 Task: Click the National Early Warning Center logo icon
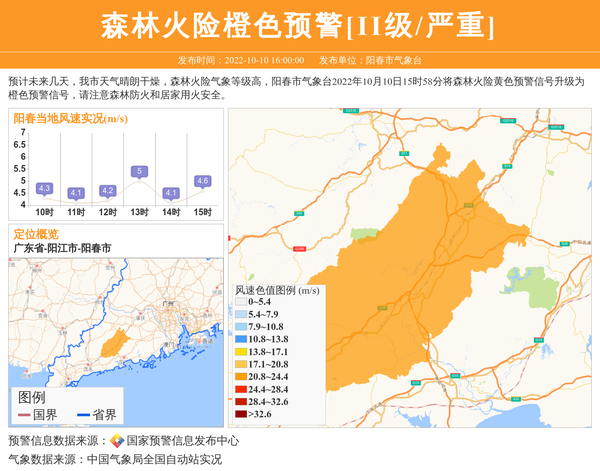[x=116, y=440]
